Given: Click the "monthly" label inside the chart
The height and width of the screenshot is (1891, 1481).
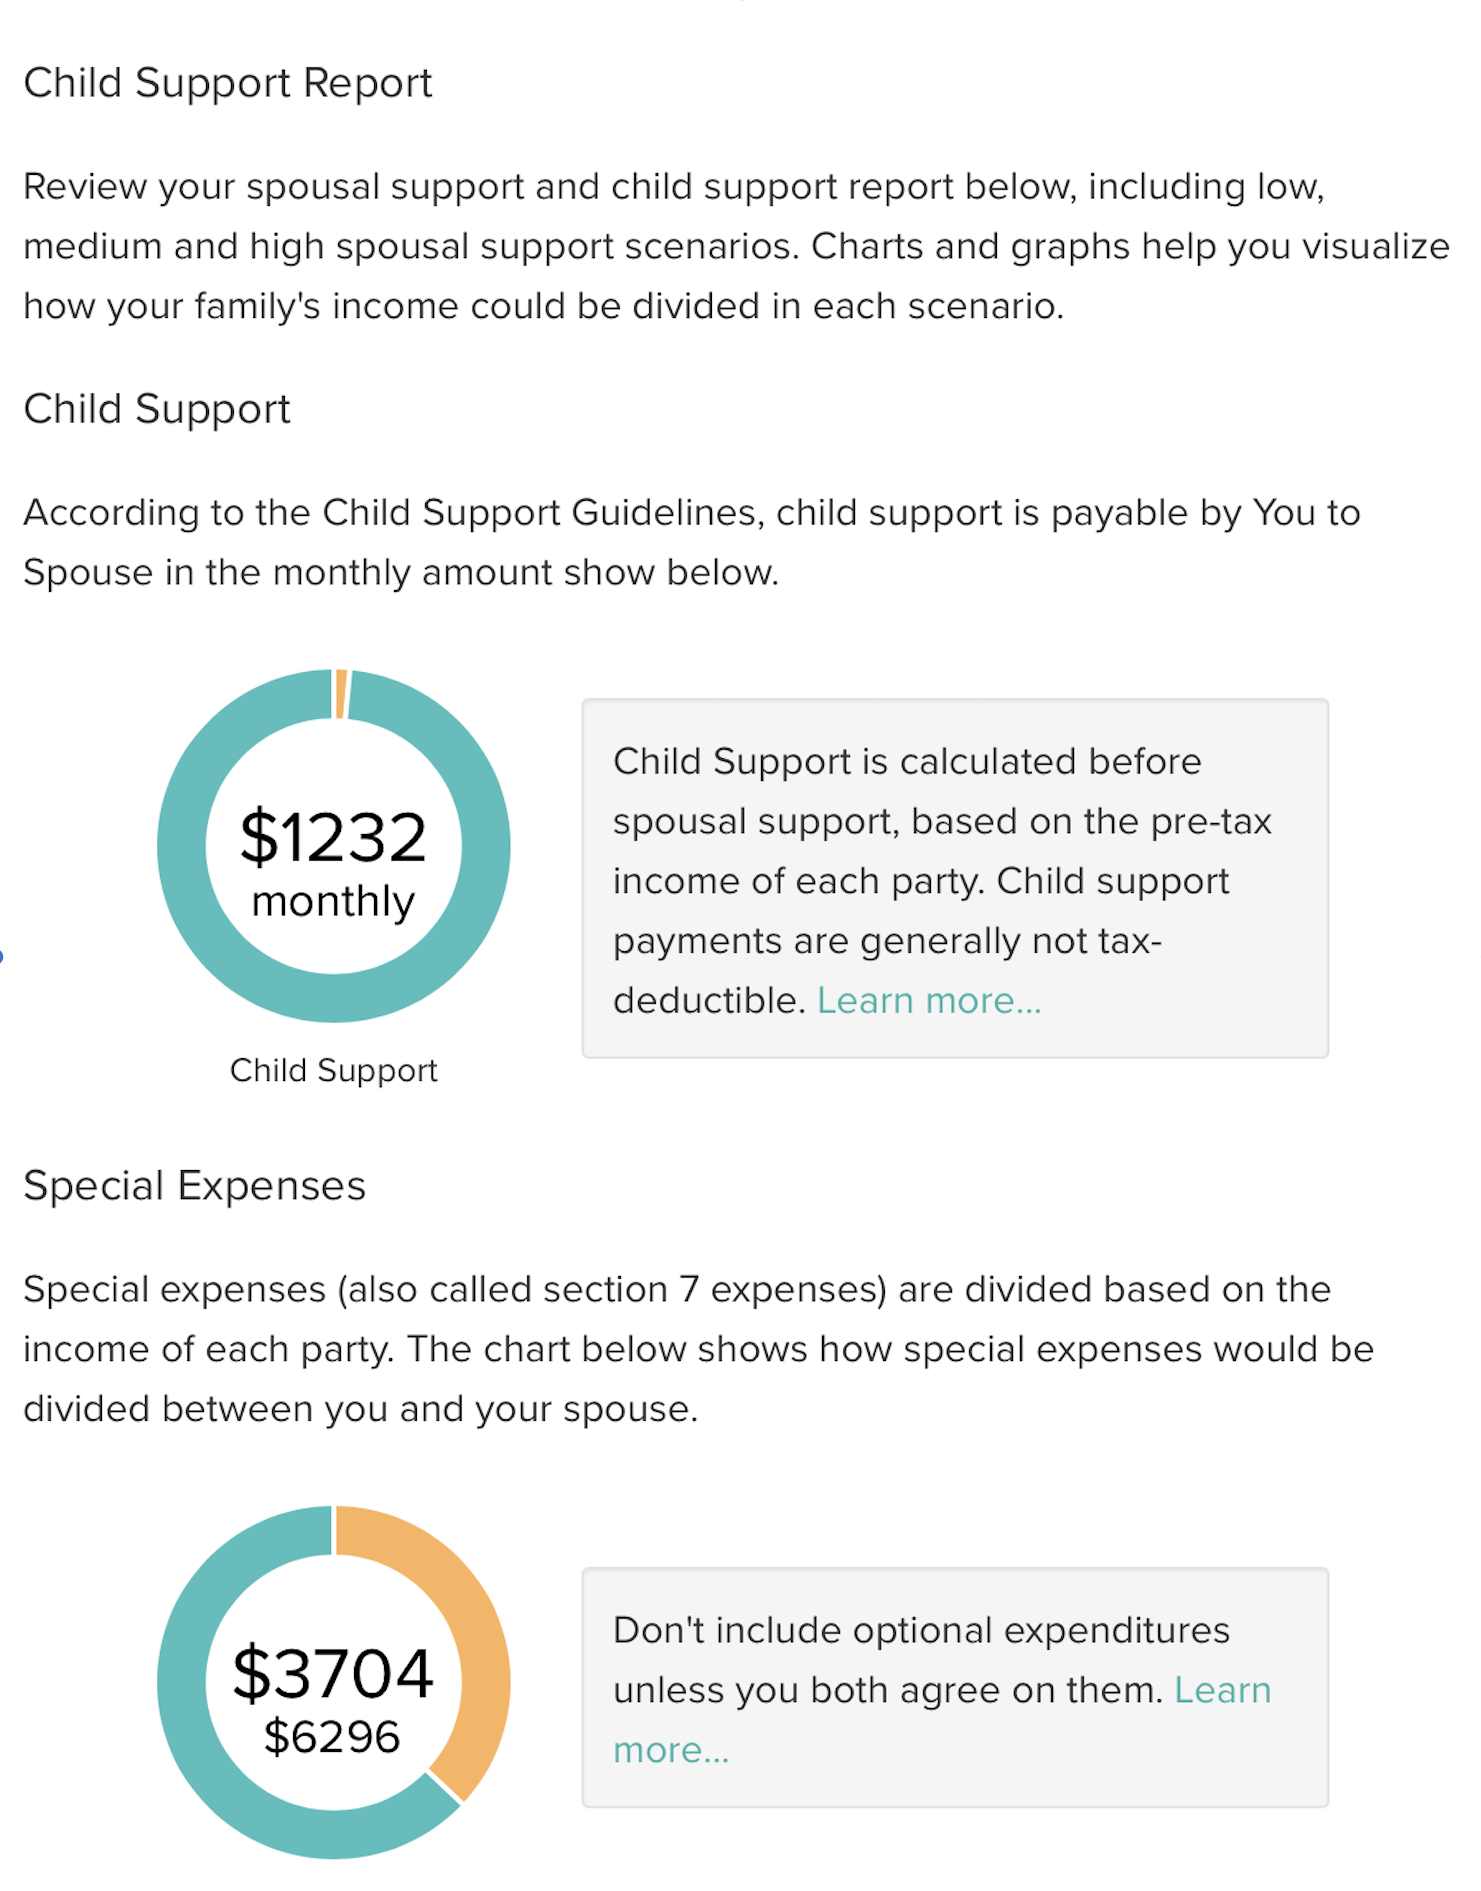Looking at the screenshot, I should 333,902.
